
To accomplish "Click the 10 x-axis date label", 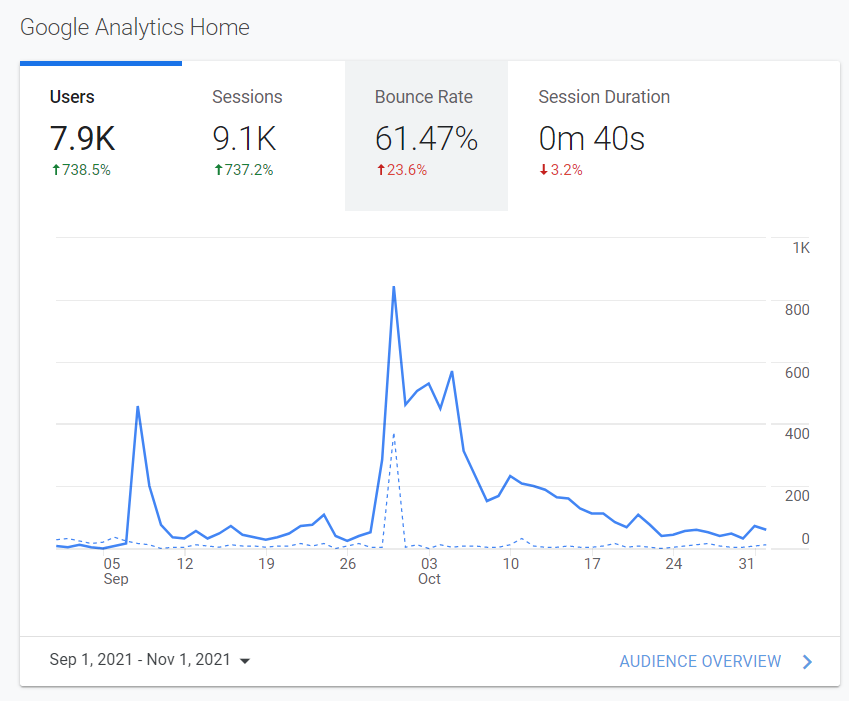I will pyautogui.click(x=511, y=564).
